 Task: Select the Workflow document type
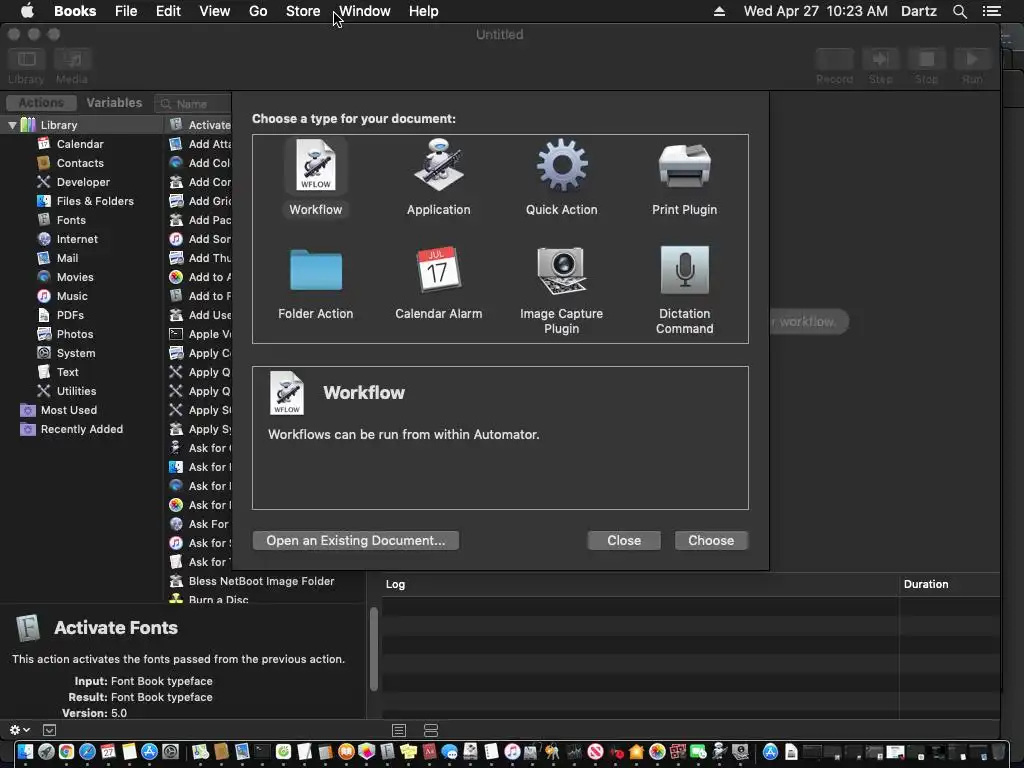[315, 177]
